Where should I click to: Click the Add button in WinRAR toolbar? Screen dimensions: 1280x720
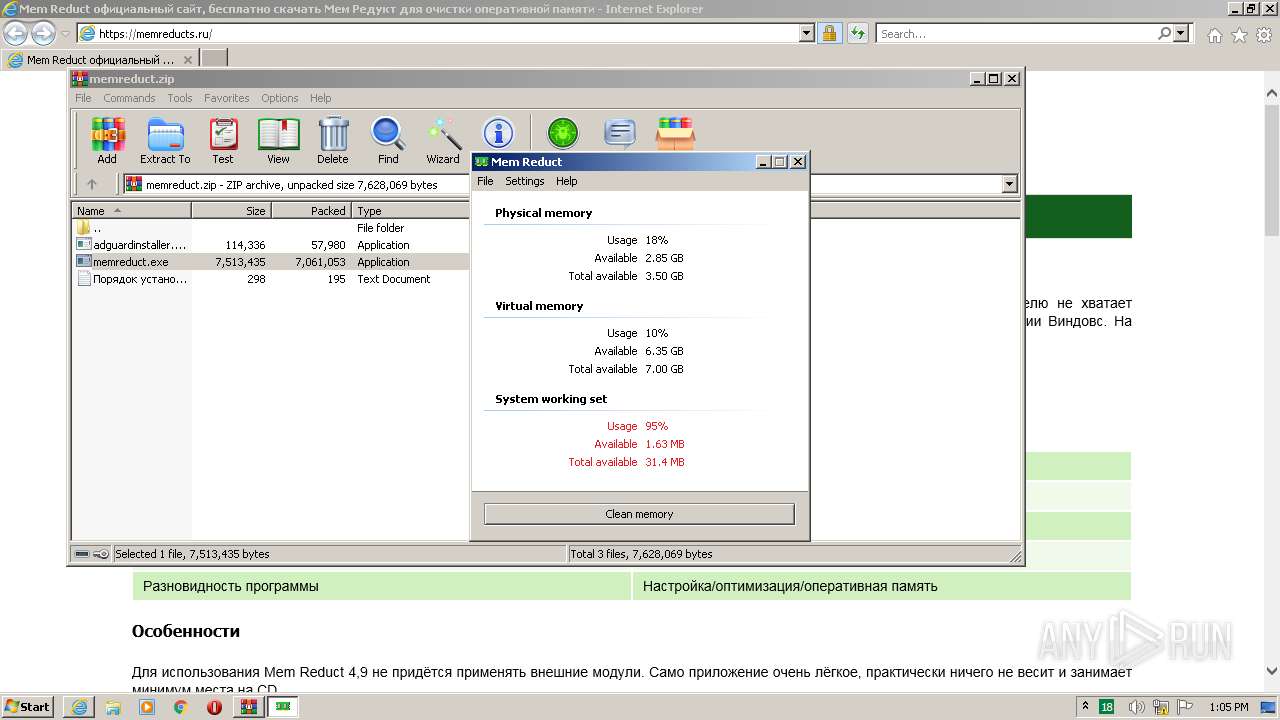pyautogui.click(x=107, y=140)
